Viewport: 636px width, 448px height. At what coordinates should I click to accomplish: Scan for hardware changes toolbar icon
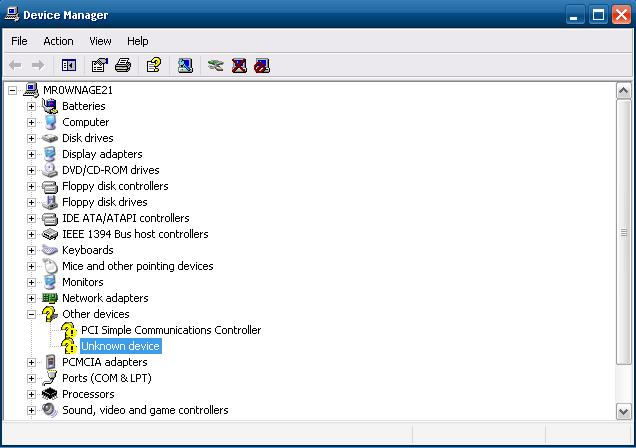(185, 66)
